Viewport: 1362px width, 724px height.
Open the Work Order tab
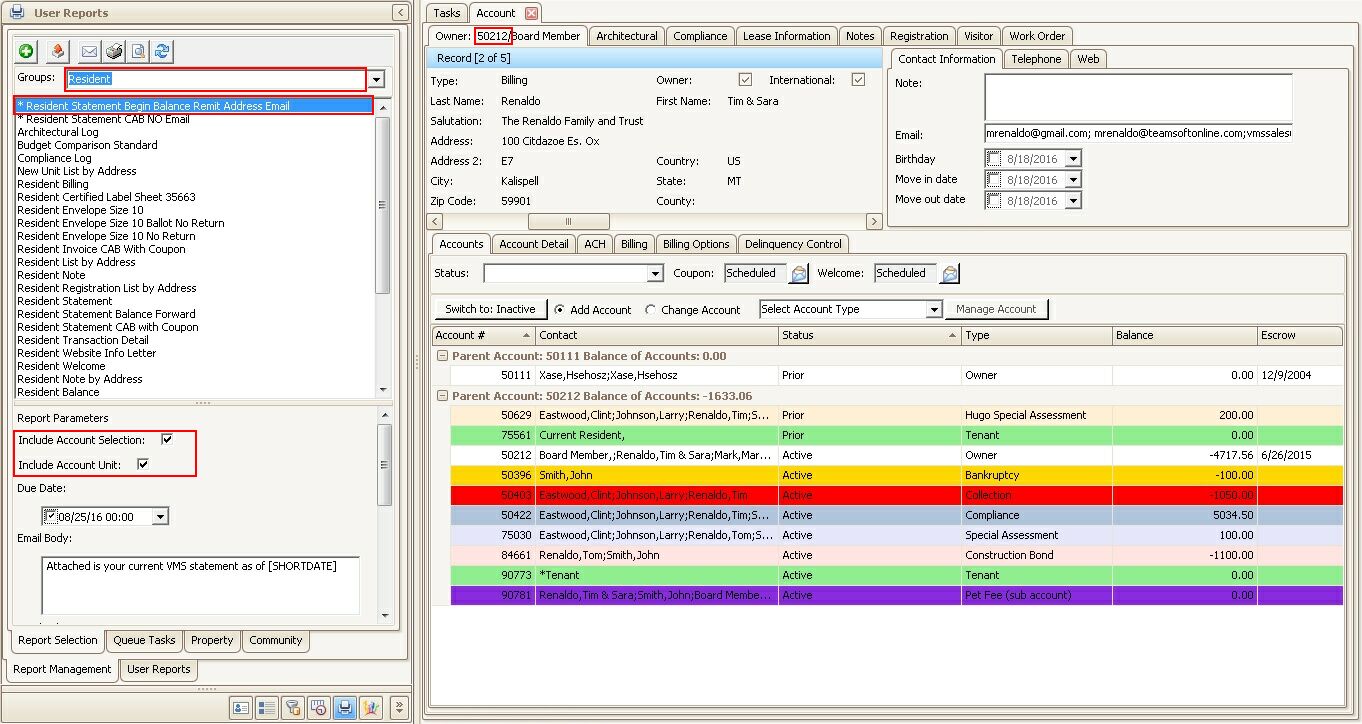1037,36
